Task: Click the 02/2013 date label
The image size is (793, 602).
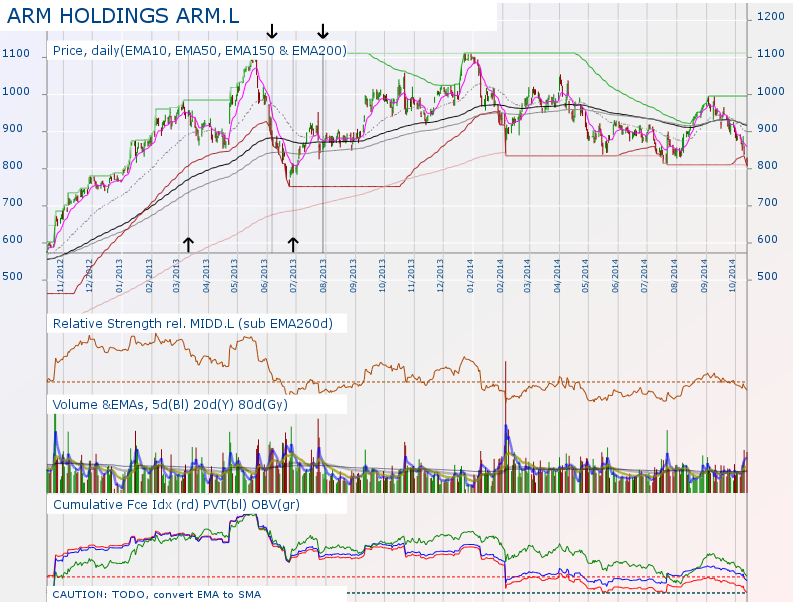Action: 149,276
